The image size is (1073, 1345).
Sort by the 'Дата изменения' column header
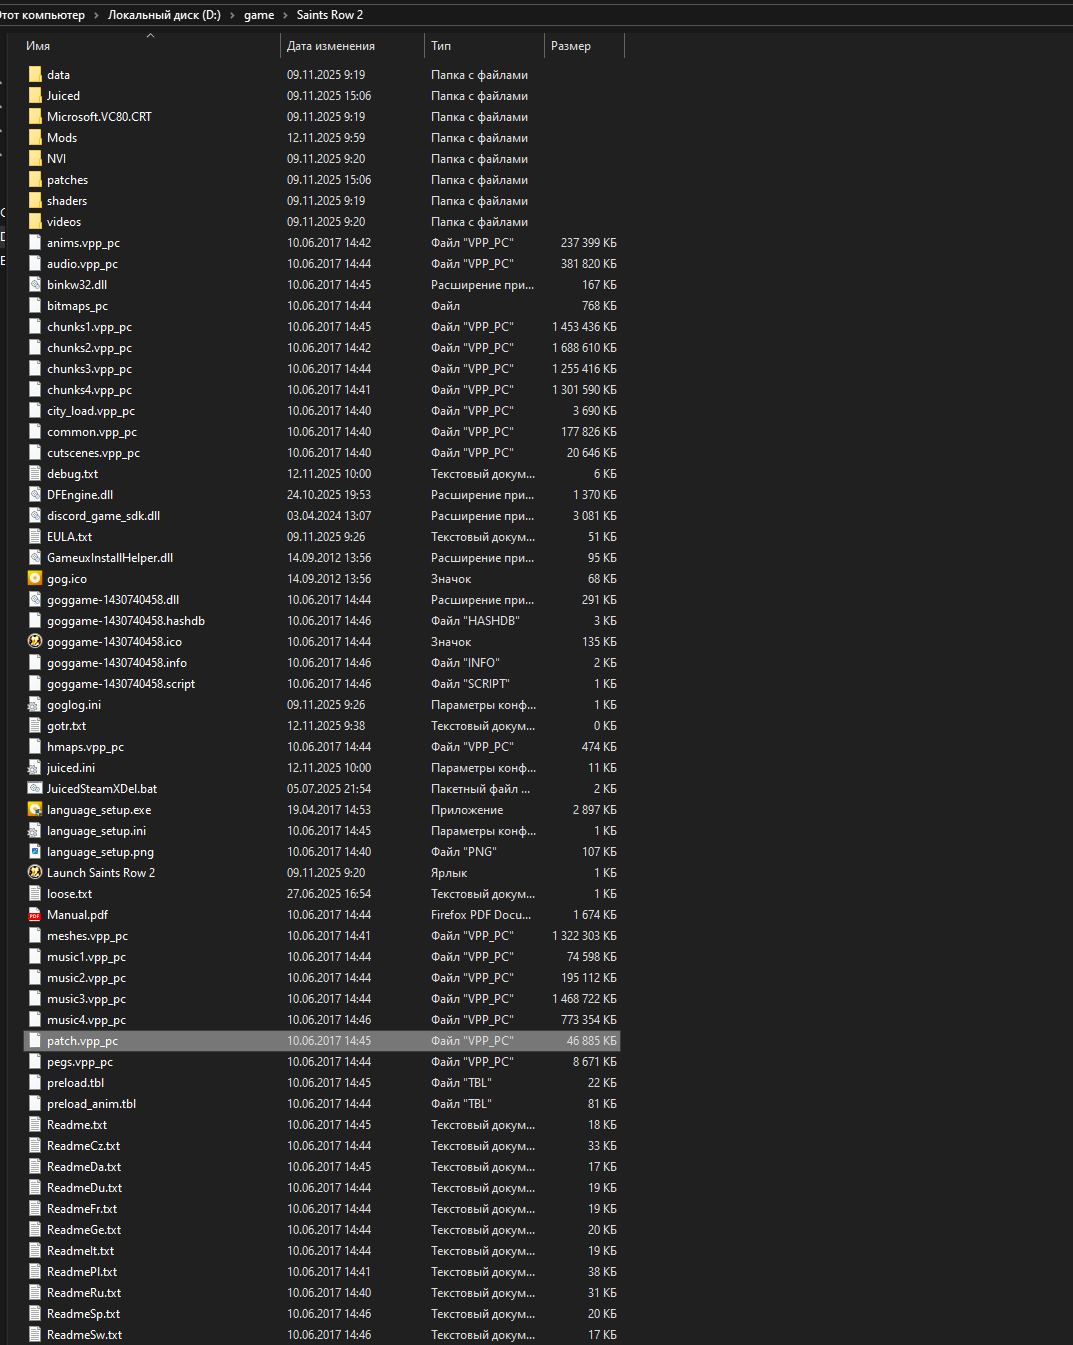click(331, 46)
